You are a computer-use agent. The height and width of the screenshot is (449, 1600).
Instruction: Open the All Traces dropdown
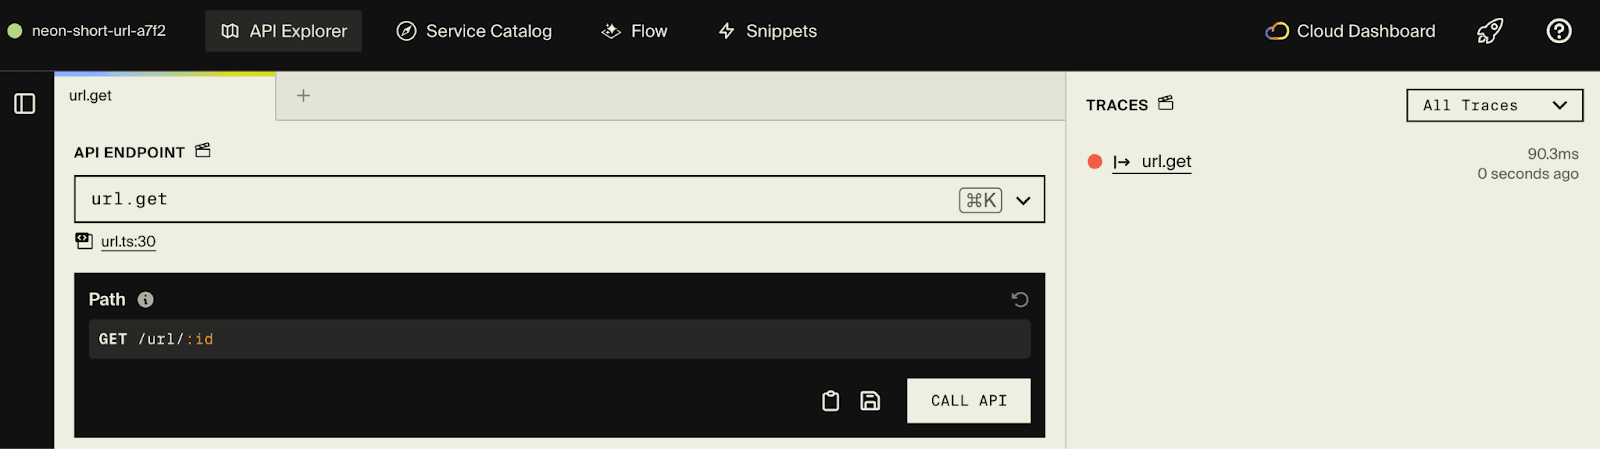click(x=1494, y=105)
